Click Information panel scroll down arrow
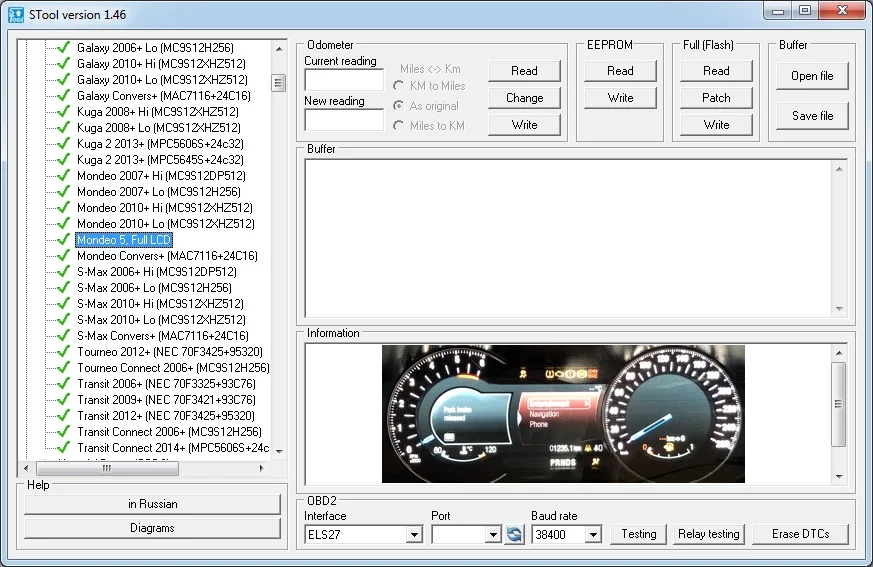Screen dimensions: 873x567 pyautogui.click(x=839, y=477)
